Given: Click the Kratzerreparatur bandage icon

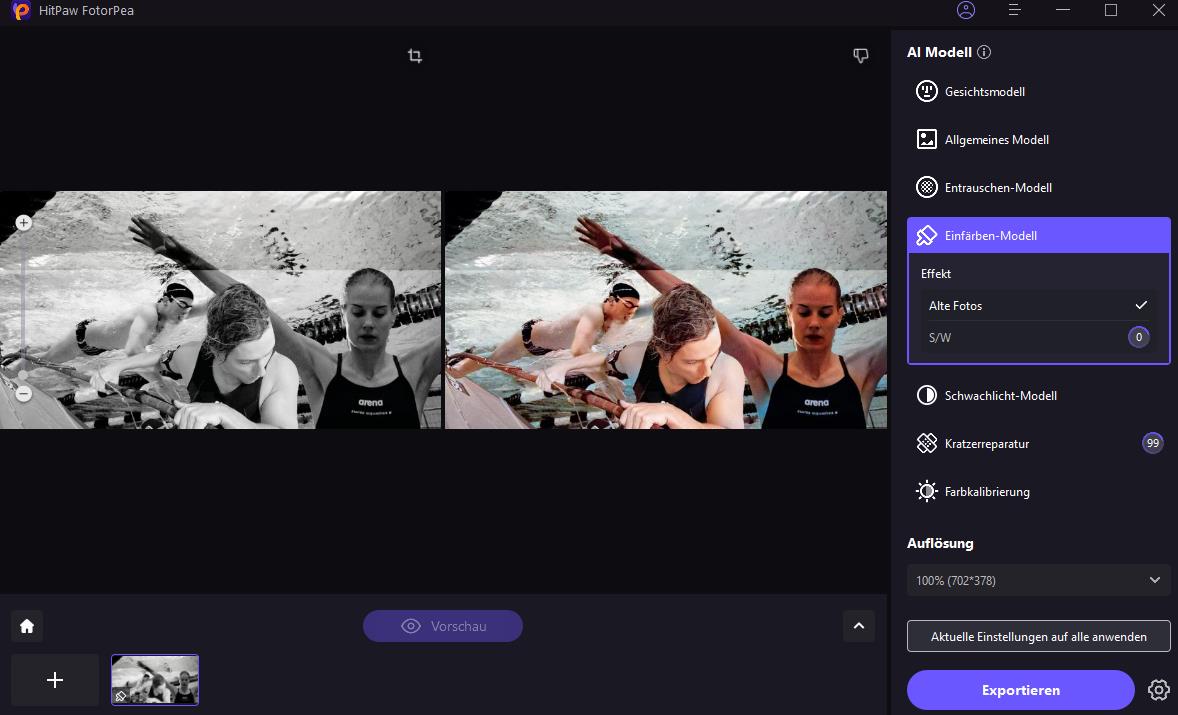Looking at the screenshot, I should pos(926,443).
